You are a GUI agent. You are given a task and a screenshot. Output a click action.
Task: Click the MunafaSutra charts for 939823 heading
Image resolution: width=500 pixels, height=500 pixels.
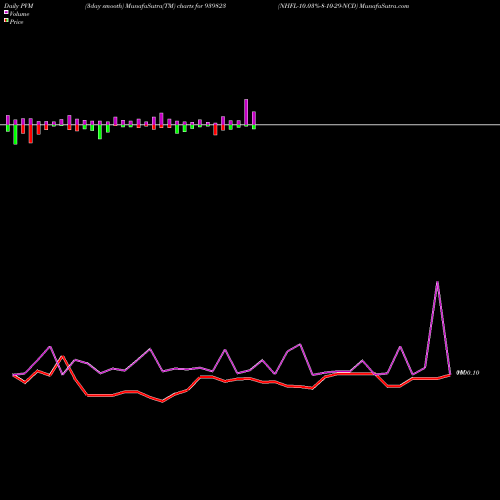156,6
